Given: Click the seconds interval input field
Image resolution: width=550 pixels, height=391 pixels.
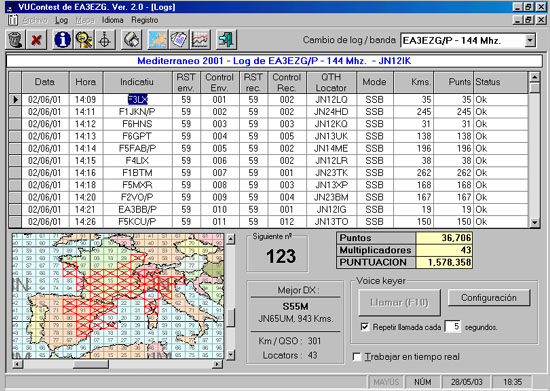Looking at the screenshot, I should [452, 327].
